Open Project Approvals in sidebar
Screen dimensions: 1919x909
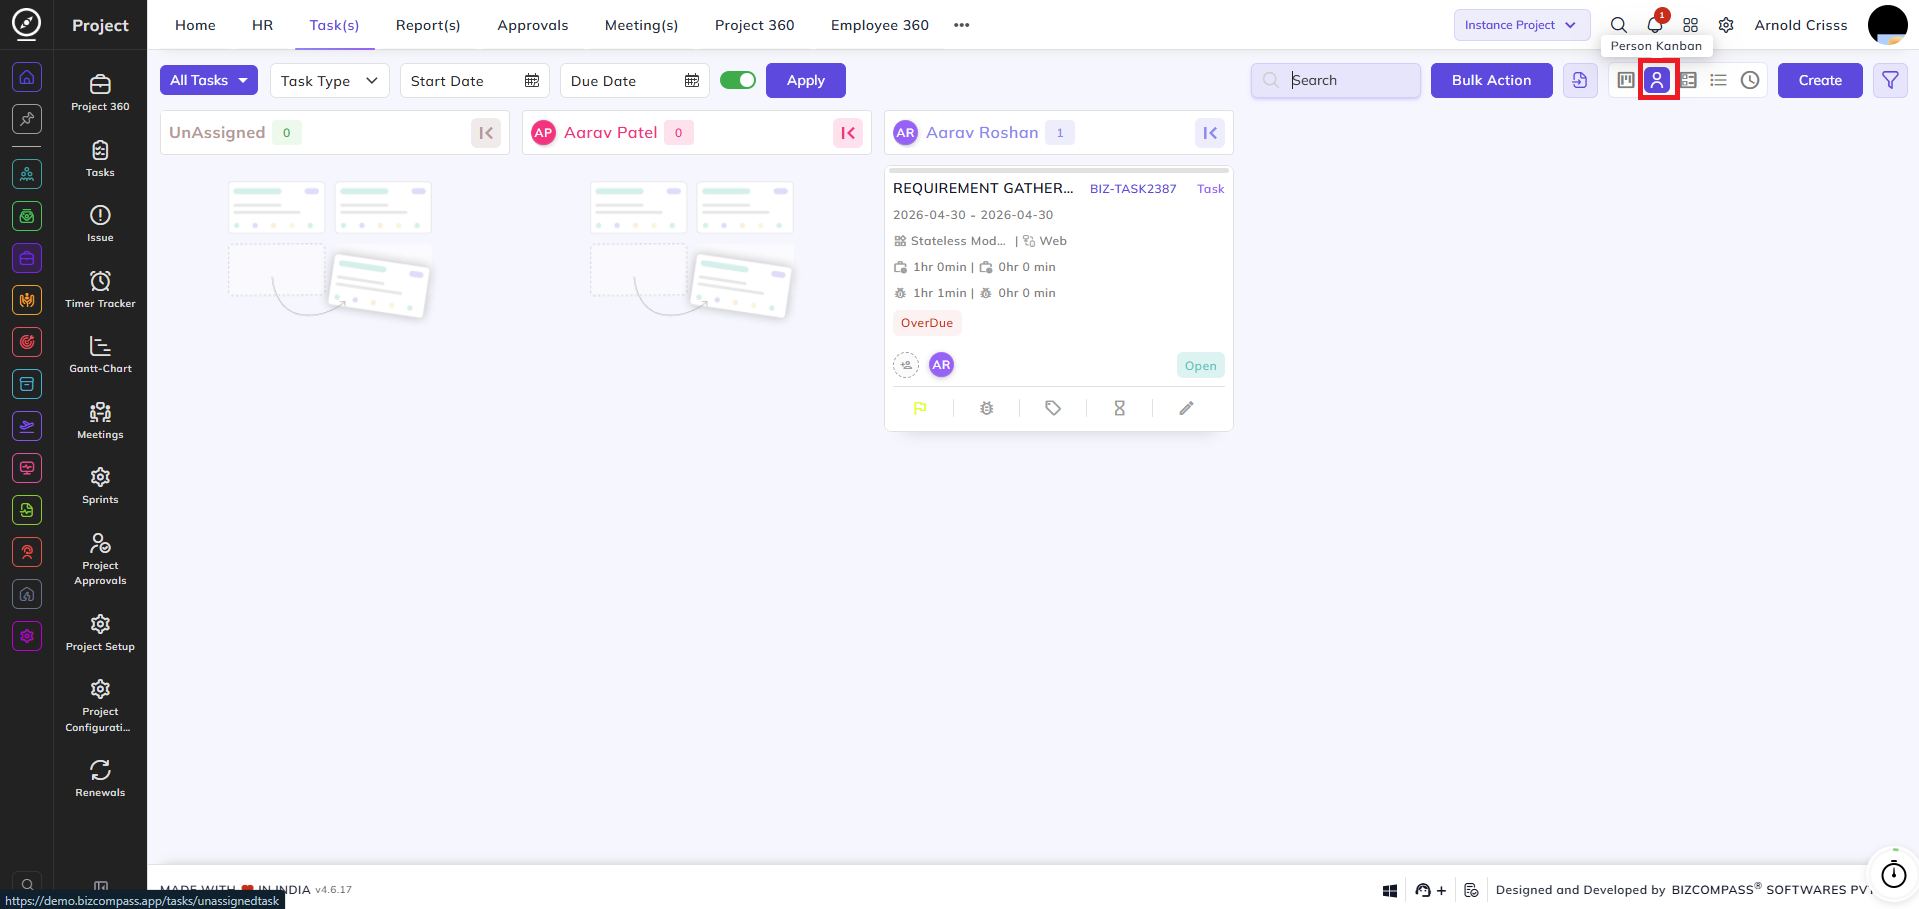(x=100, y=559)
